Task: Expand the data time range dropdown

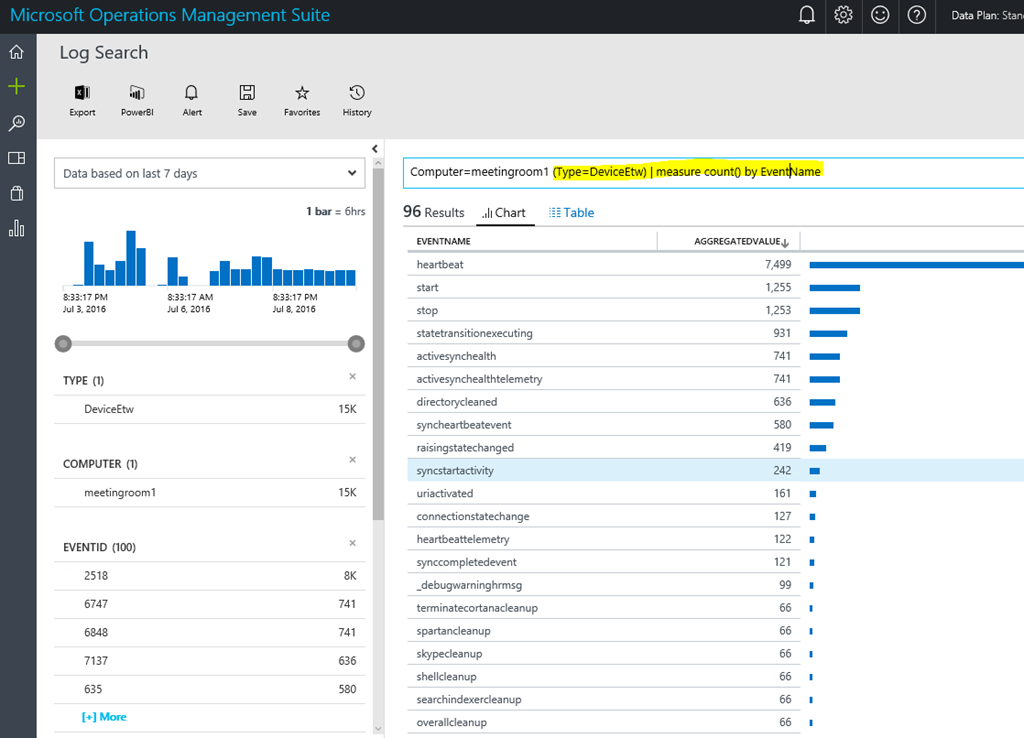Action: (209, 173)
